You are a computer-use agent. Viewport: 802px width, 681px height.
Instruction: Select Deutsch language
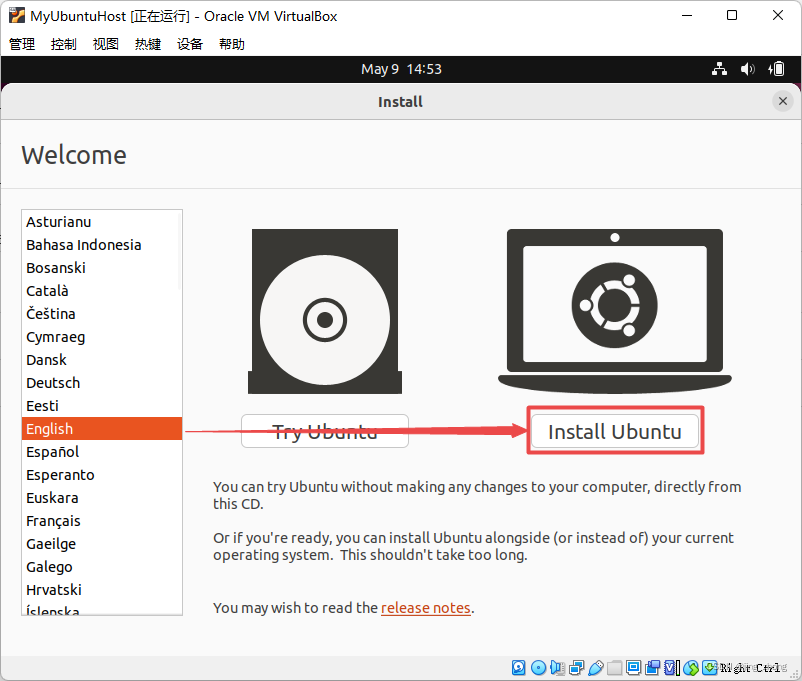pyautogui.click(x=102, y=383)
